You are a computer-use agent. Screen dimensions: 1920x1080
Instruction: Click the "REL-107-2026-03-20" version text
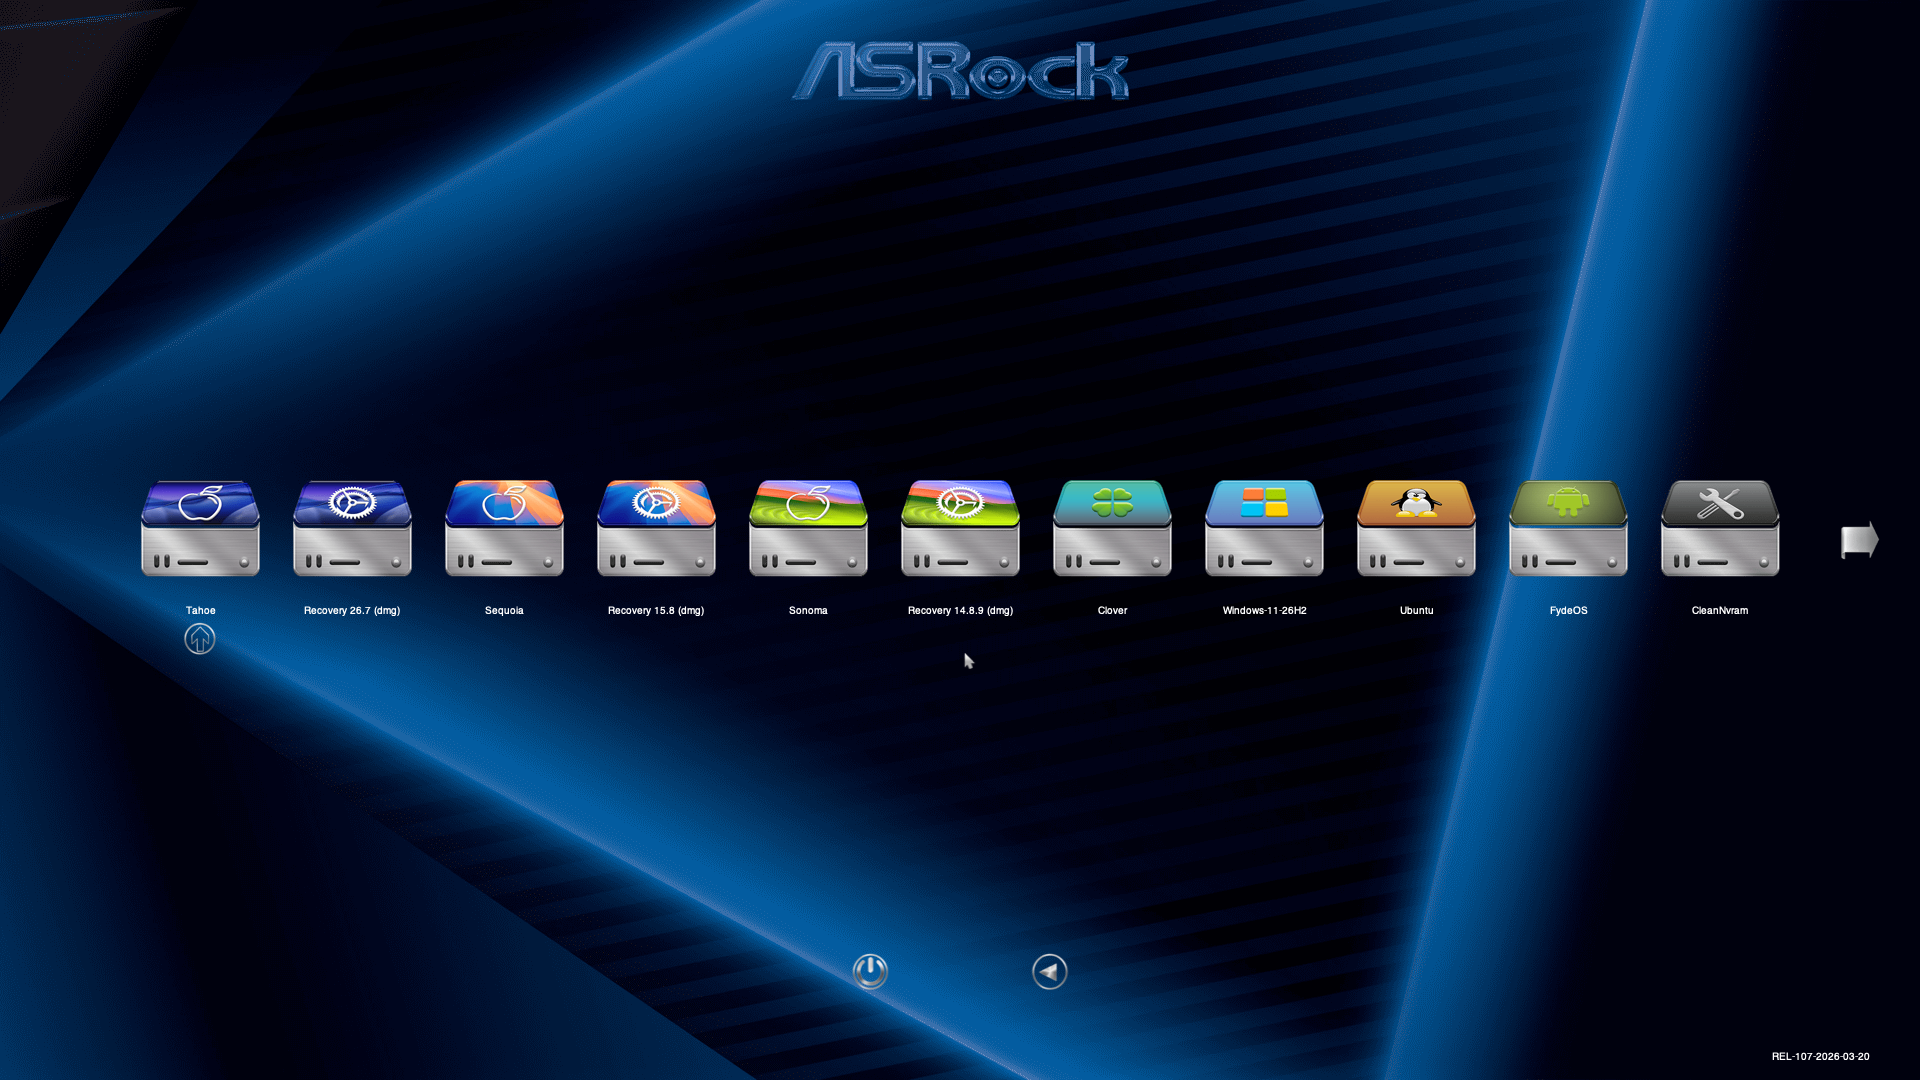[1820, 1056]
